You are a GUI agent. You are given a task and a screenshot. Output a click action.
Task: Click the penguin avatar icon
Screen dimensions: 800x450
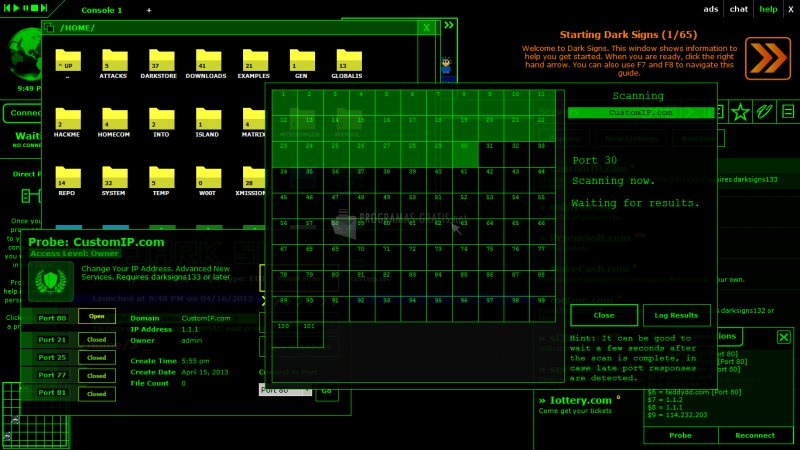click(x=446, y=65)
